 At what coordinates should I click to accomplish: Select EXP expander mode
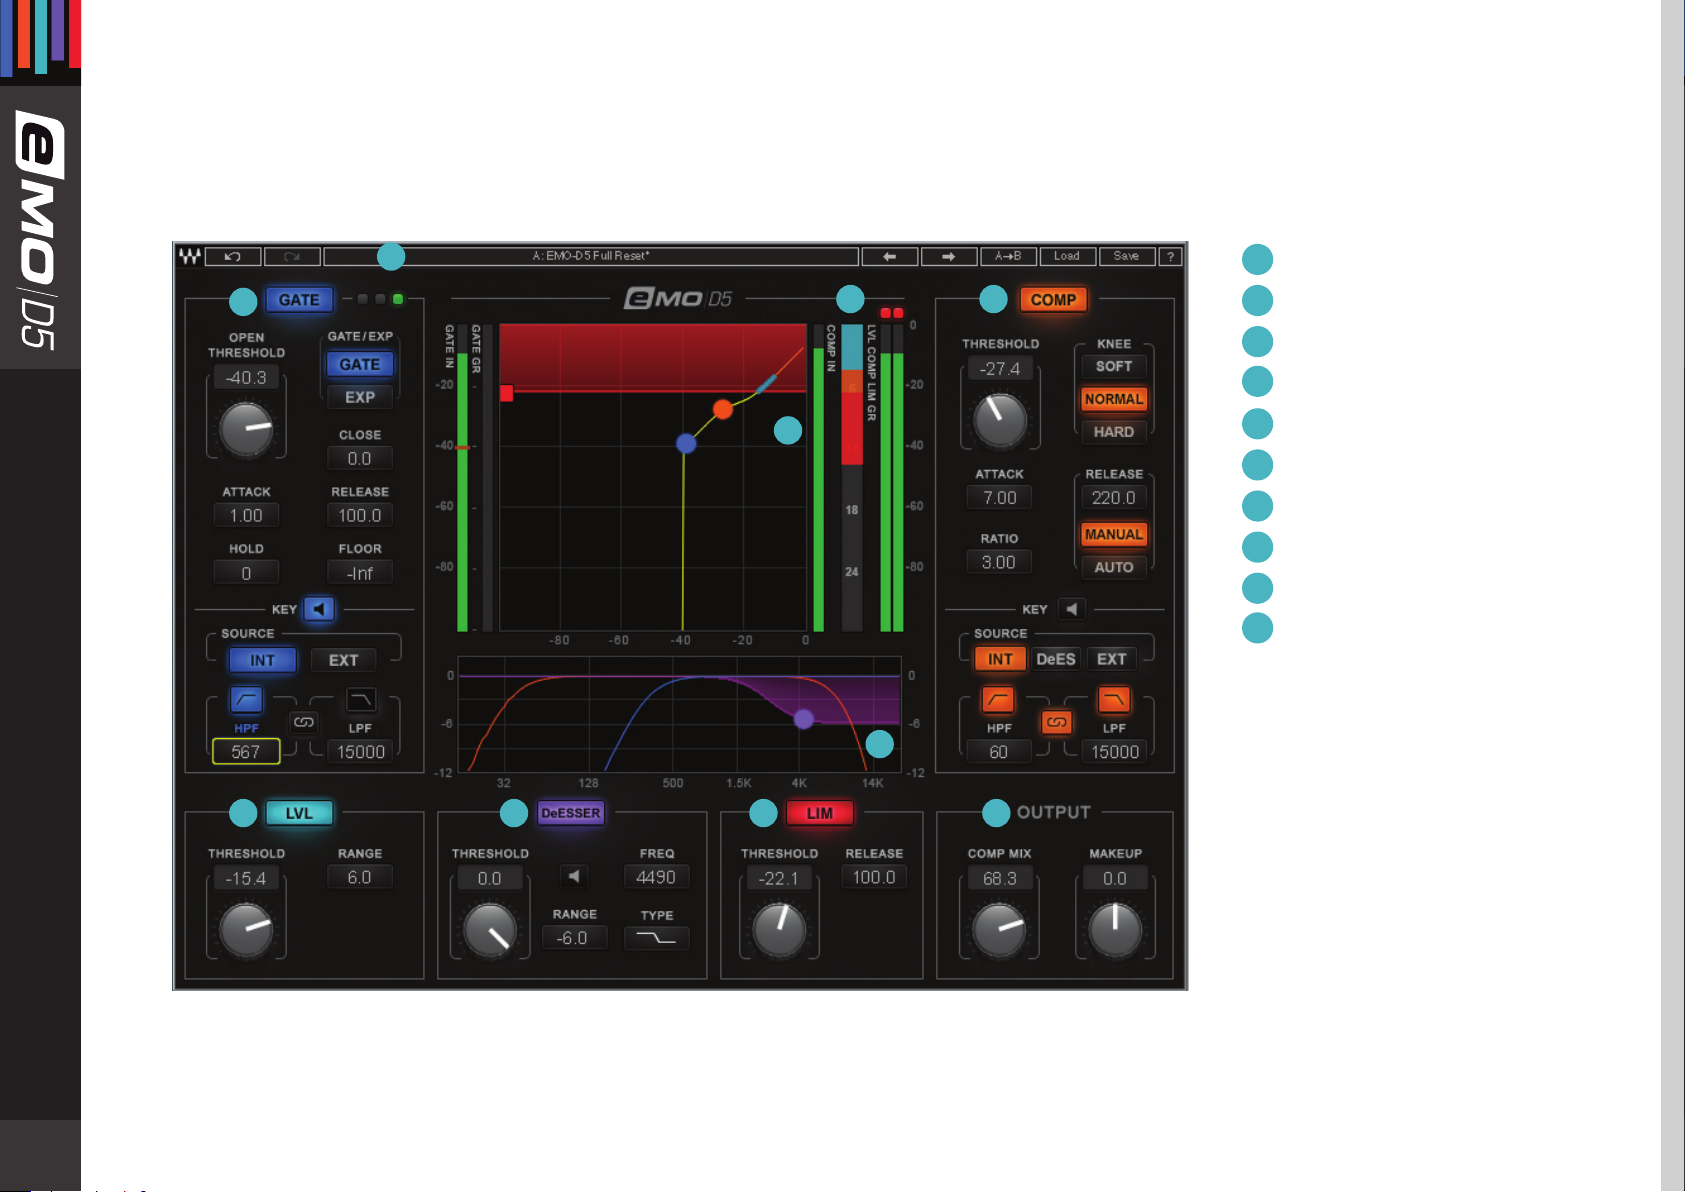pyautogui.click(x=360, y=397)
